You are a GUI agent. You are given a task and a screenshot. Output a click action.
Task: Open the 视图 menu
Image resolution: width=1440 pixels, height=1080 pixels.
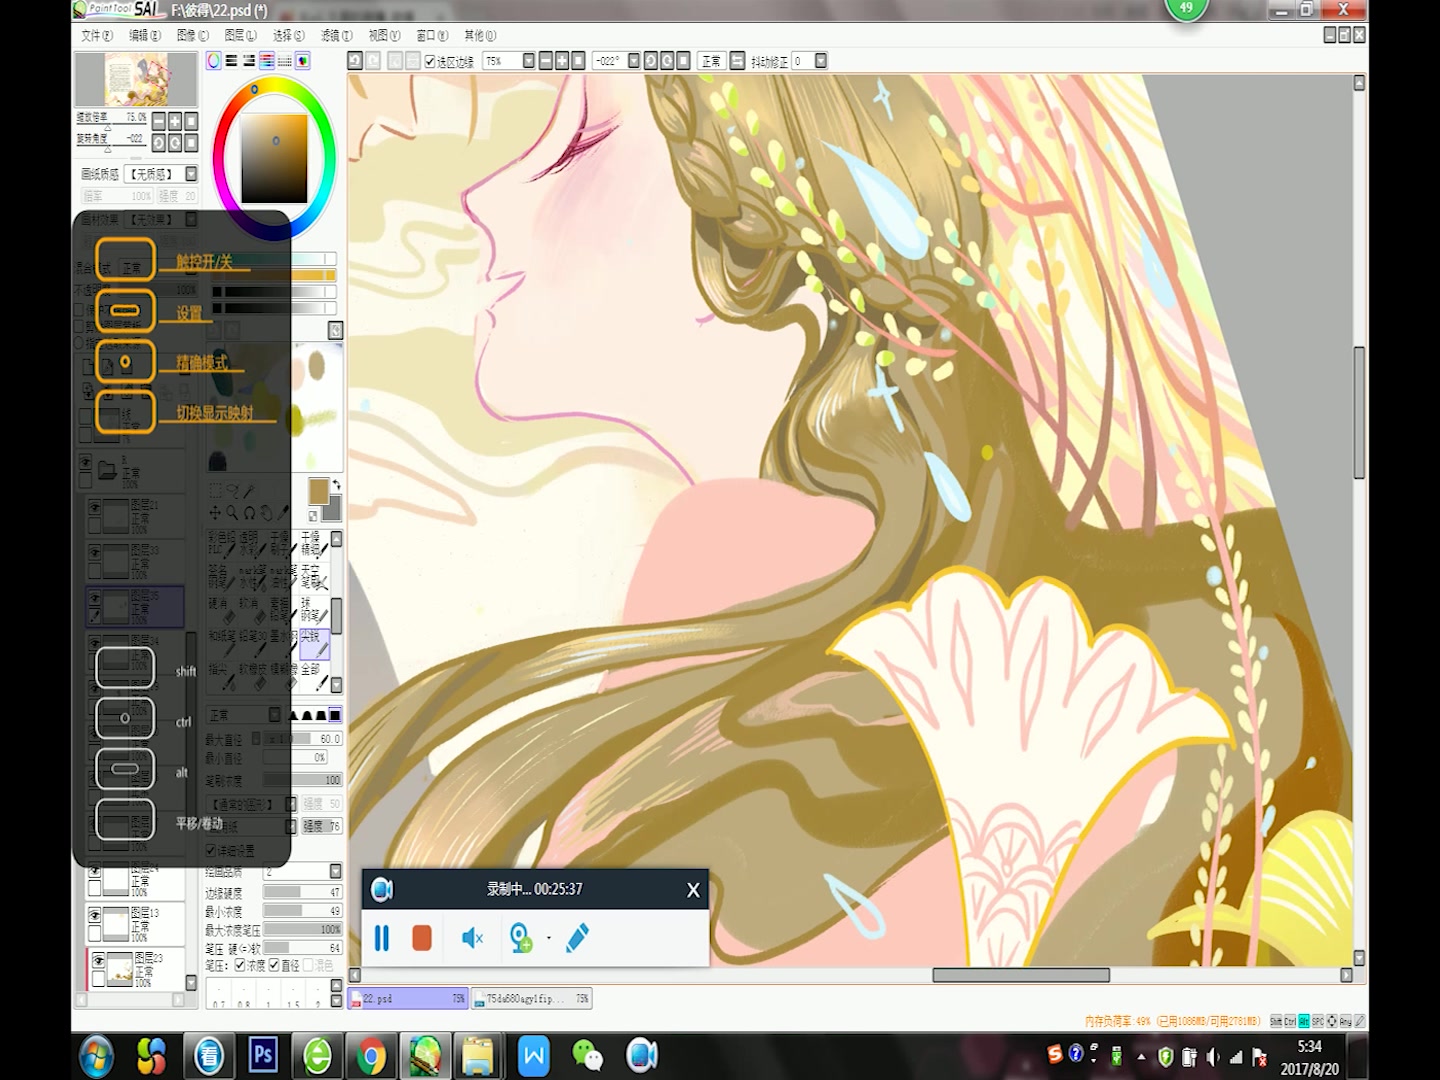[x=384, y=35]
